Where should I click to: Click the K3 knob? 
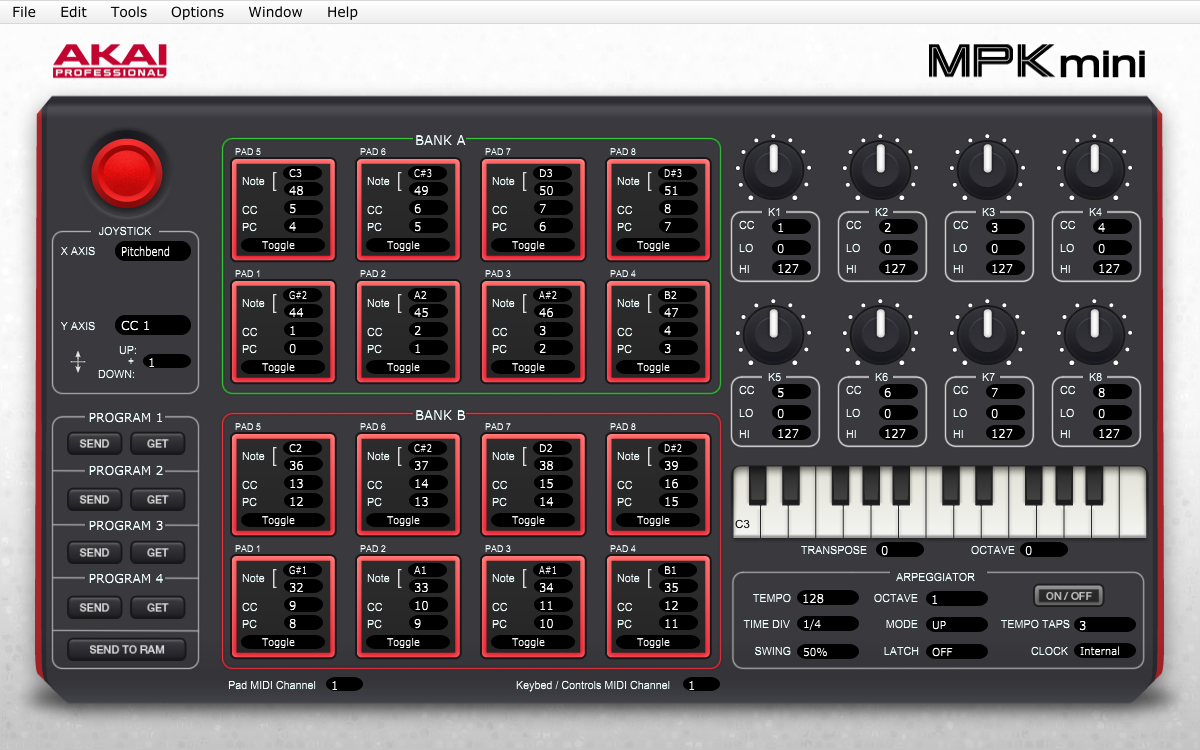(x=987, y=167)
